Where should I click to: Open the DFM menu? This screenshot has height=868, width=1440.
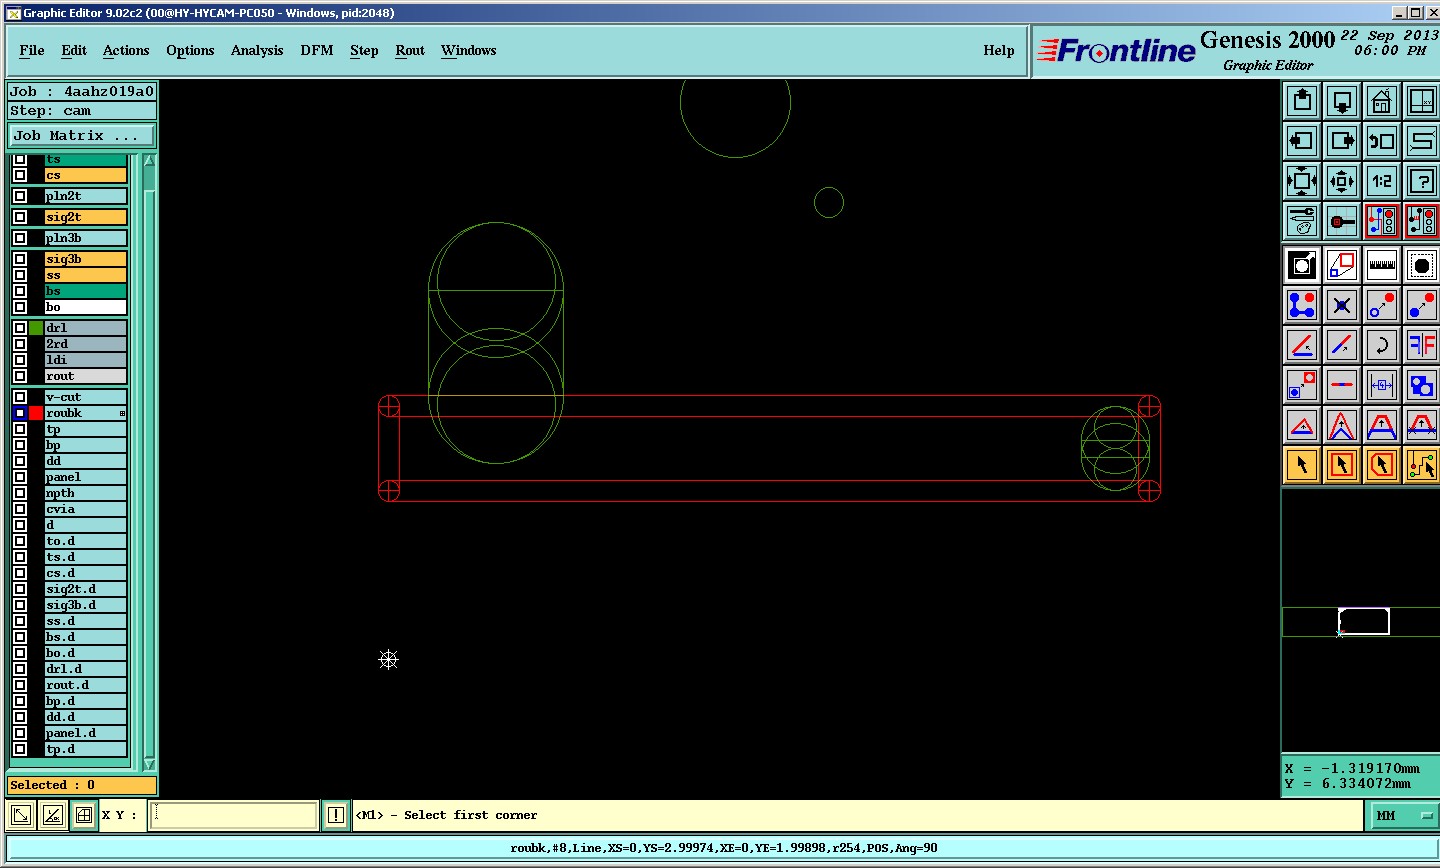[317, 50]
